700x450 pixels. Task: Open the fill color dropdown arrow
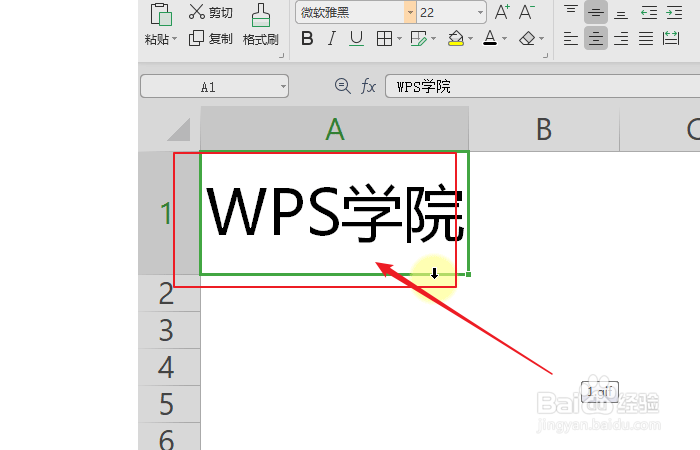point(471,39)
